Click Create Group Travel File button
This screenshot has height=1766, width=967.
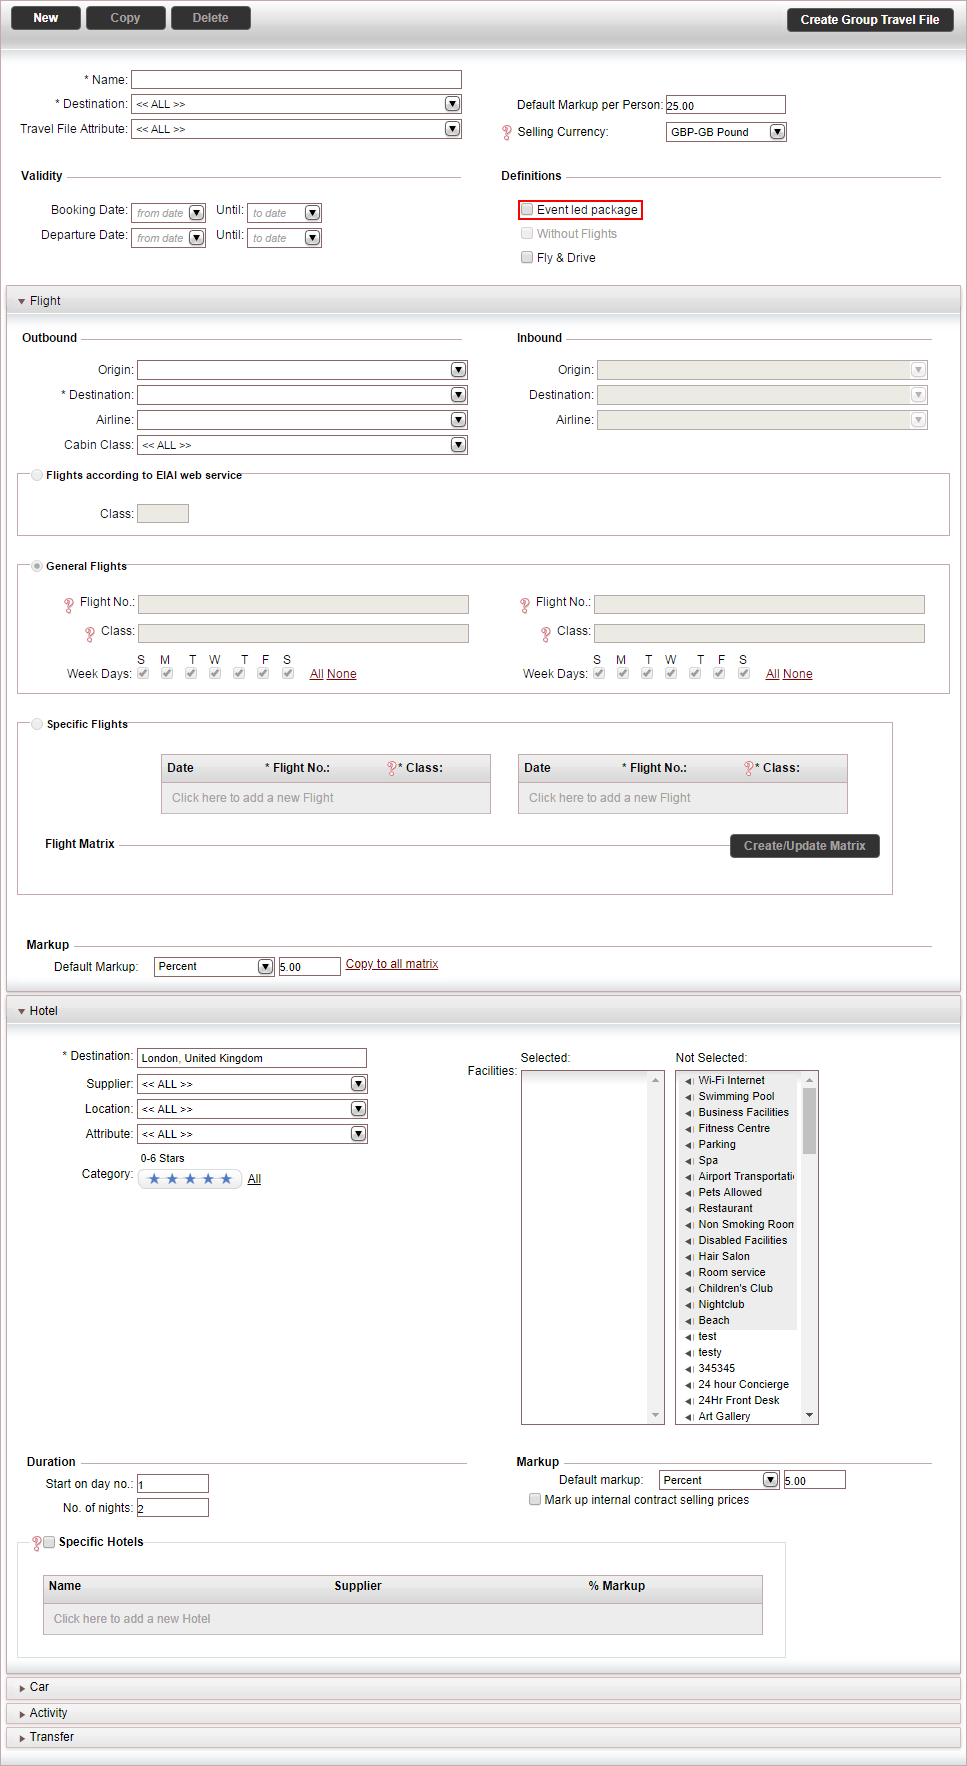(x=870, y=20)
